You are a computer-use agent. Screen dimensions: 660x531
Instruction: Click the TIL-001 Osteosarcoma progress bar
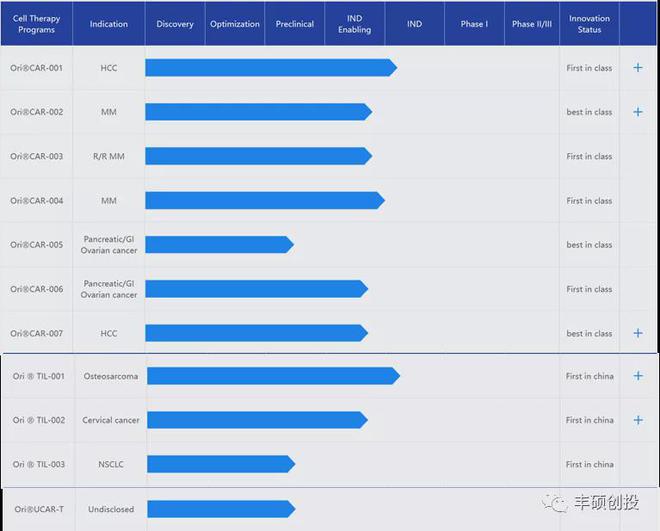tap(273, 376)
